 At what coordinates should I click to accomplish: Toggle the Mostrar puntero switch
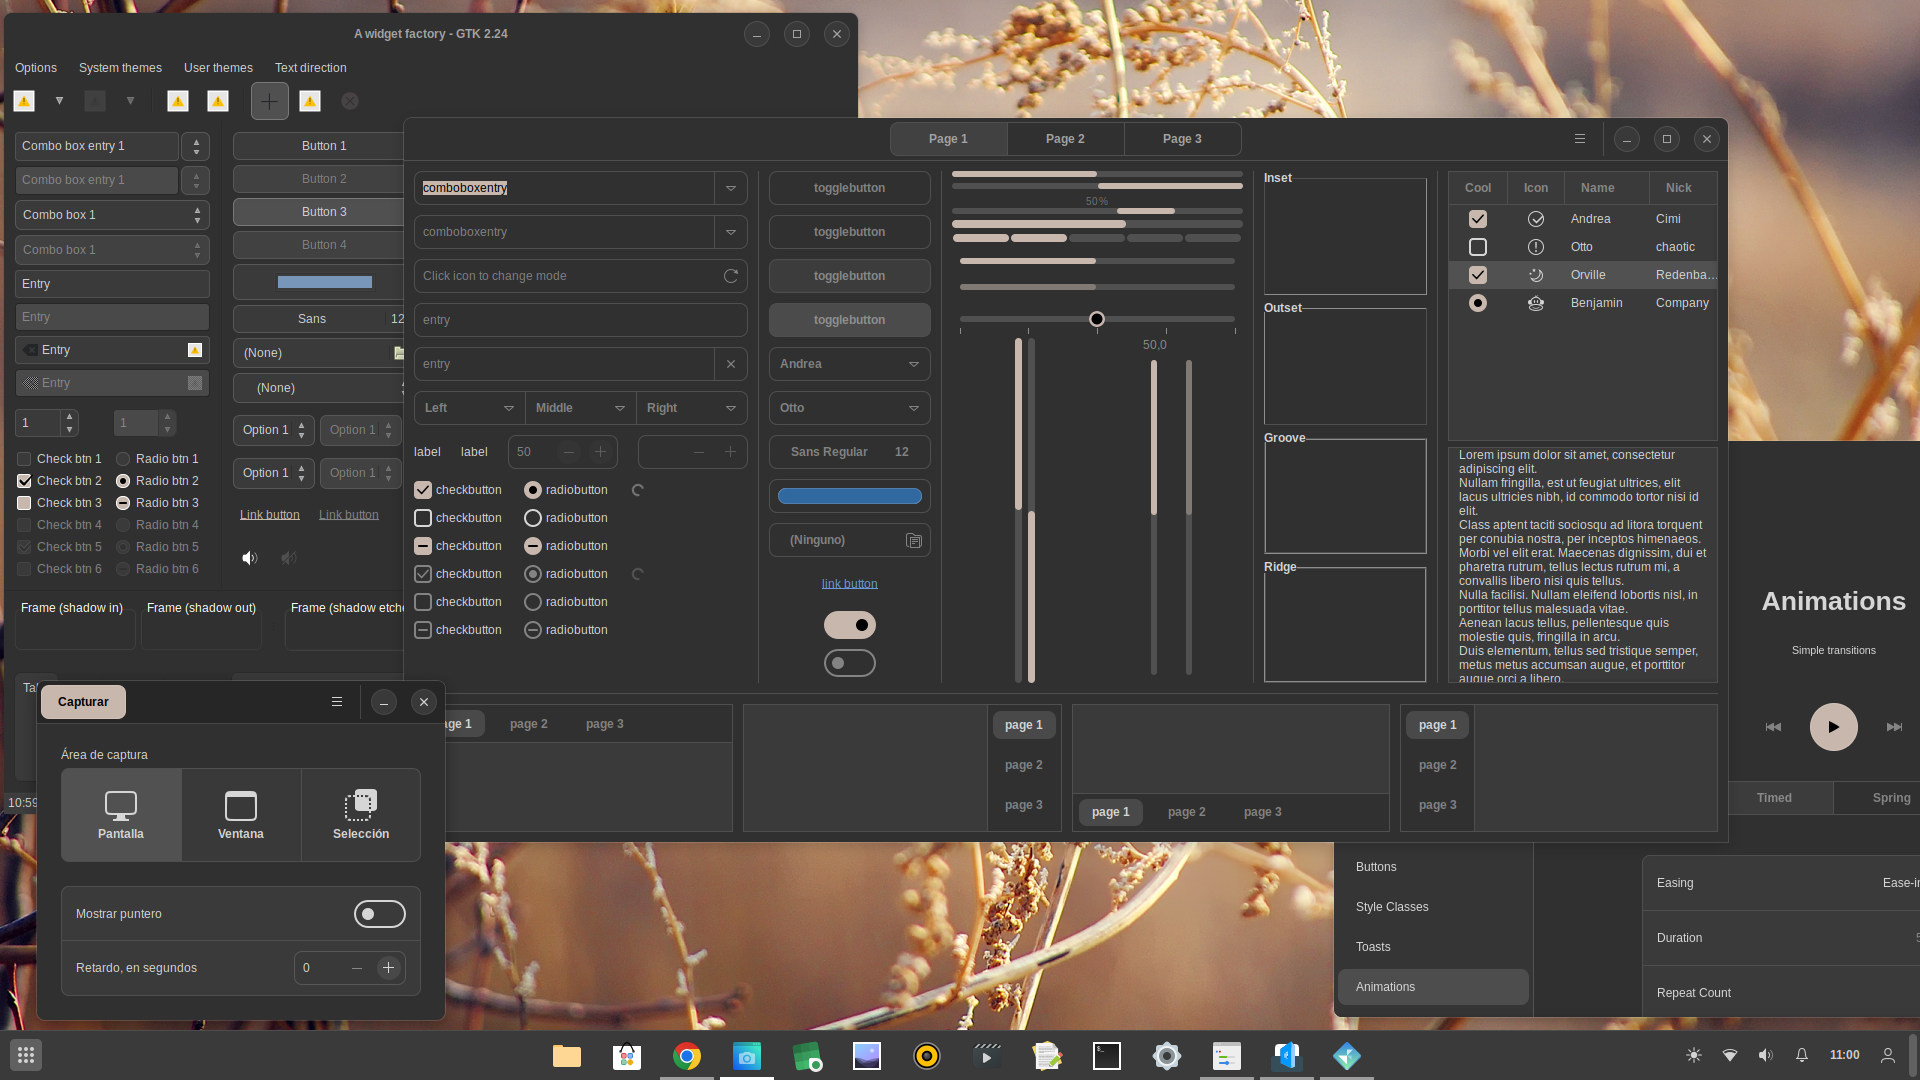(x=380, y=914)
